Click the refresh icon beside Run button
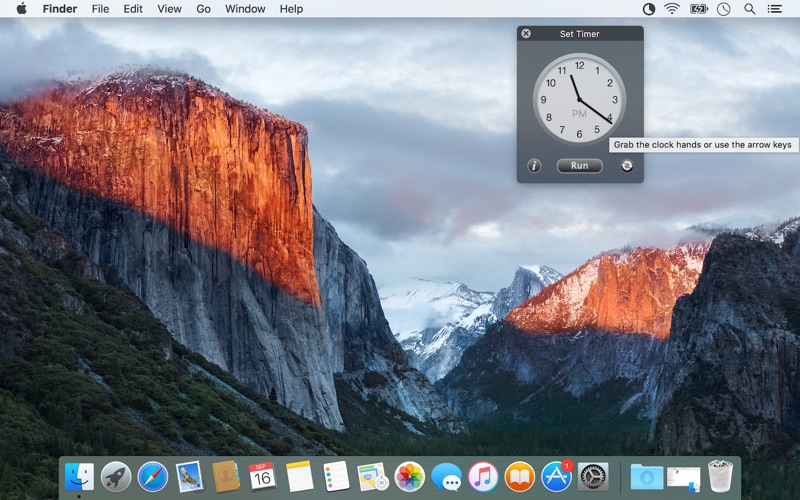The image size is (800, 500). coord(627,166)
